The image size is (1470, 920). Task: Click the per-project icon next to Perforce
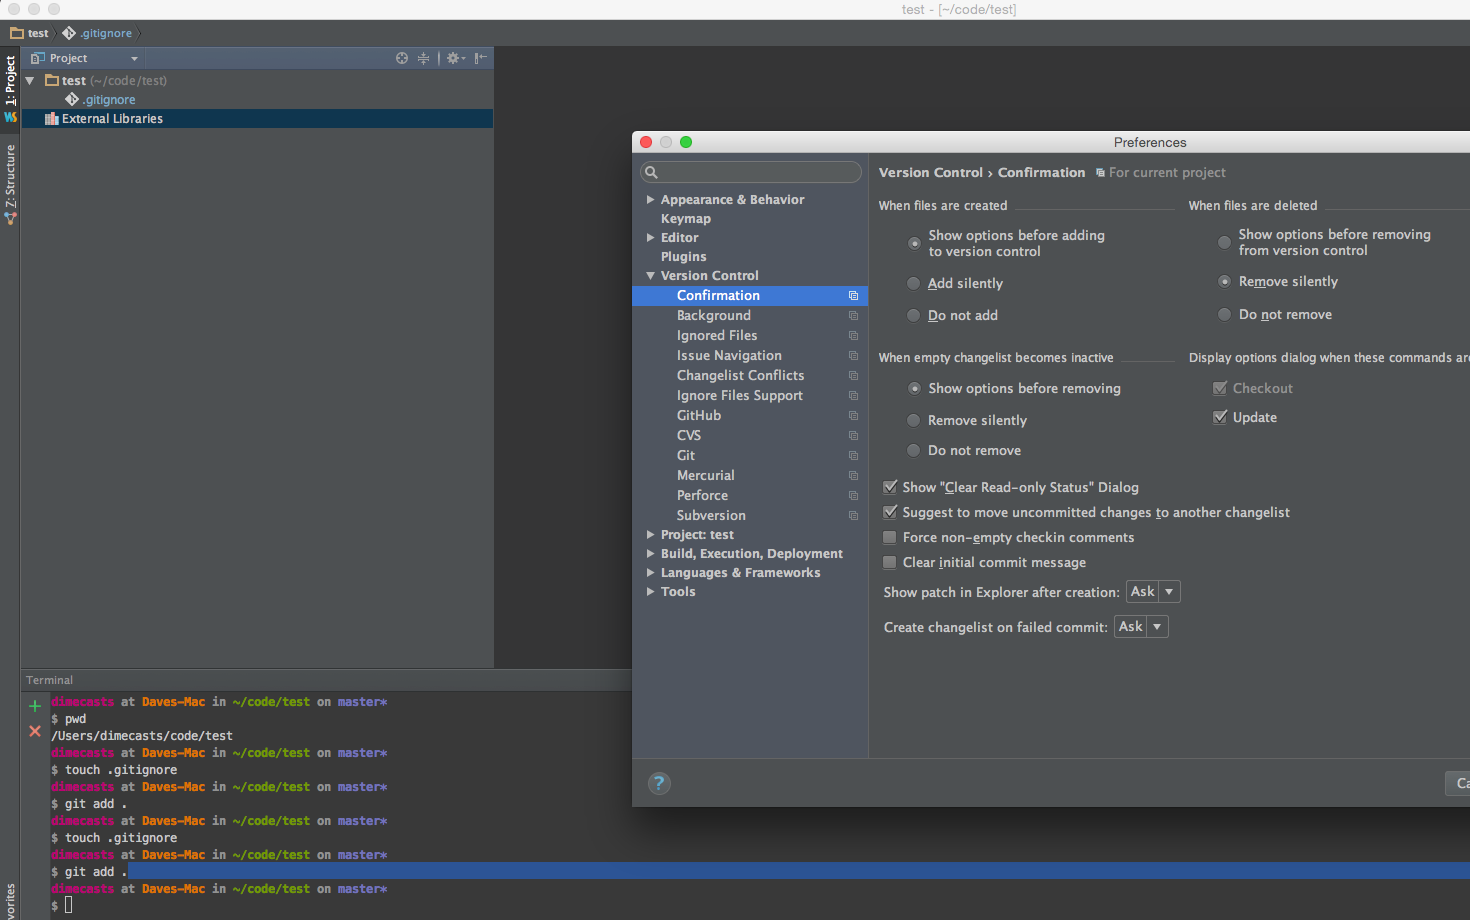(x=853, y=496)
